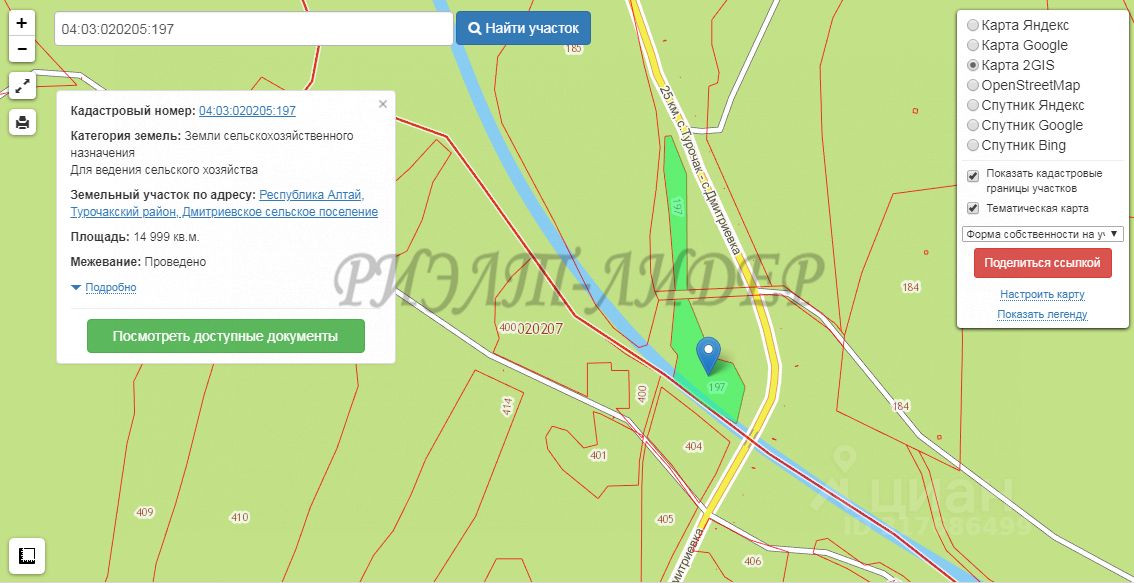Choose OpenStreetMap base layer
This screenshot has height=583, width=1134.
coord(973,85)
